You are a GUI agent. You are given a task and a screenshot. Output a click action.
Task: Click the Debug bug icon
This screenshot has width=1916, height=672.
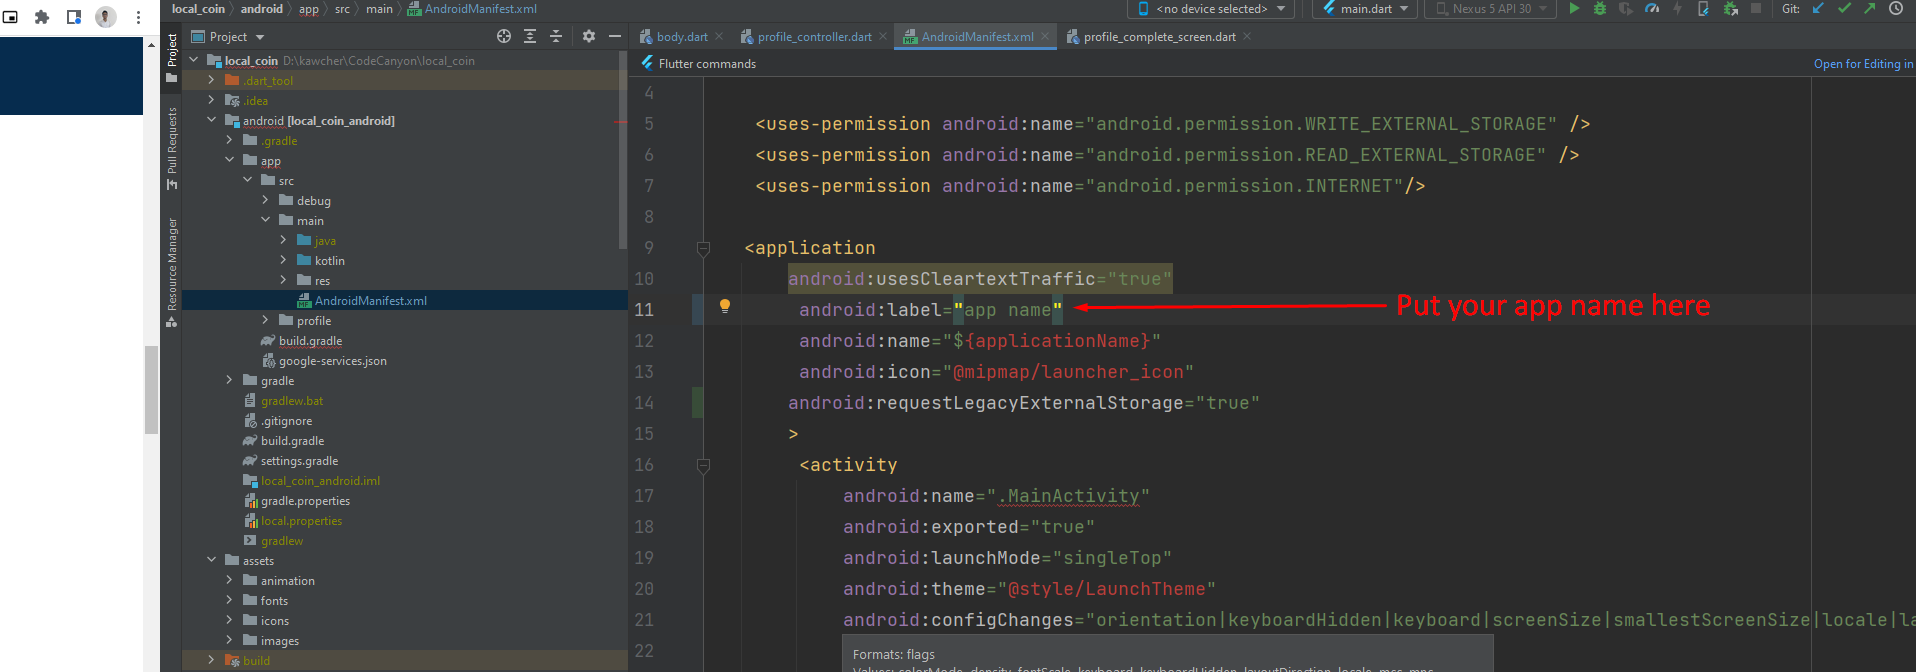click(x=1600, y=9)
